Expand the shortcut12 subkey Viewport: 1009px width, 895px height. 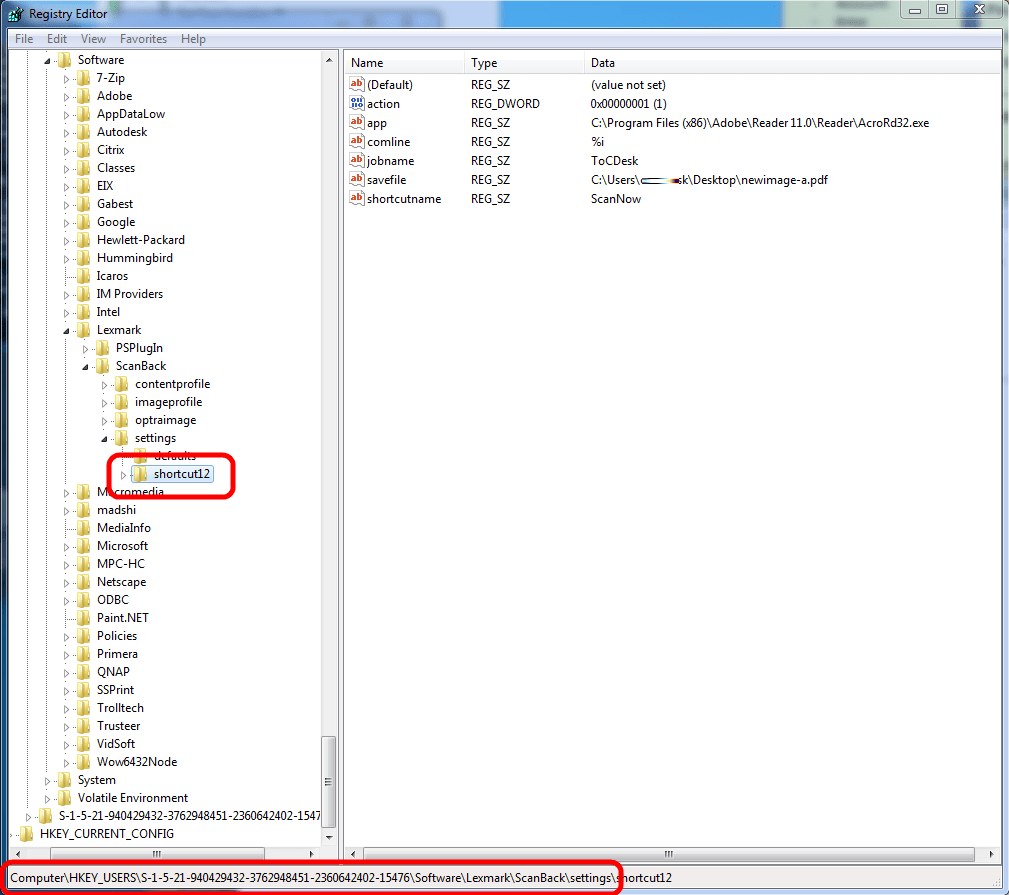pyautogui.click(x=124, y=474)
